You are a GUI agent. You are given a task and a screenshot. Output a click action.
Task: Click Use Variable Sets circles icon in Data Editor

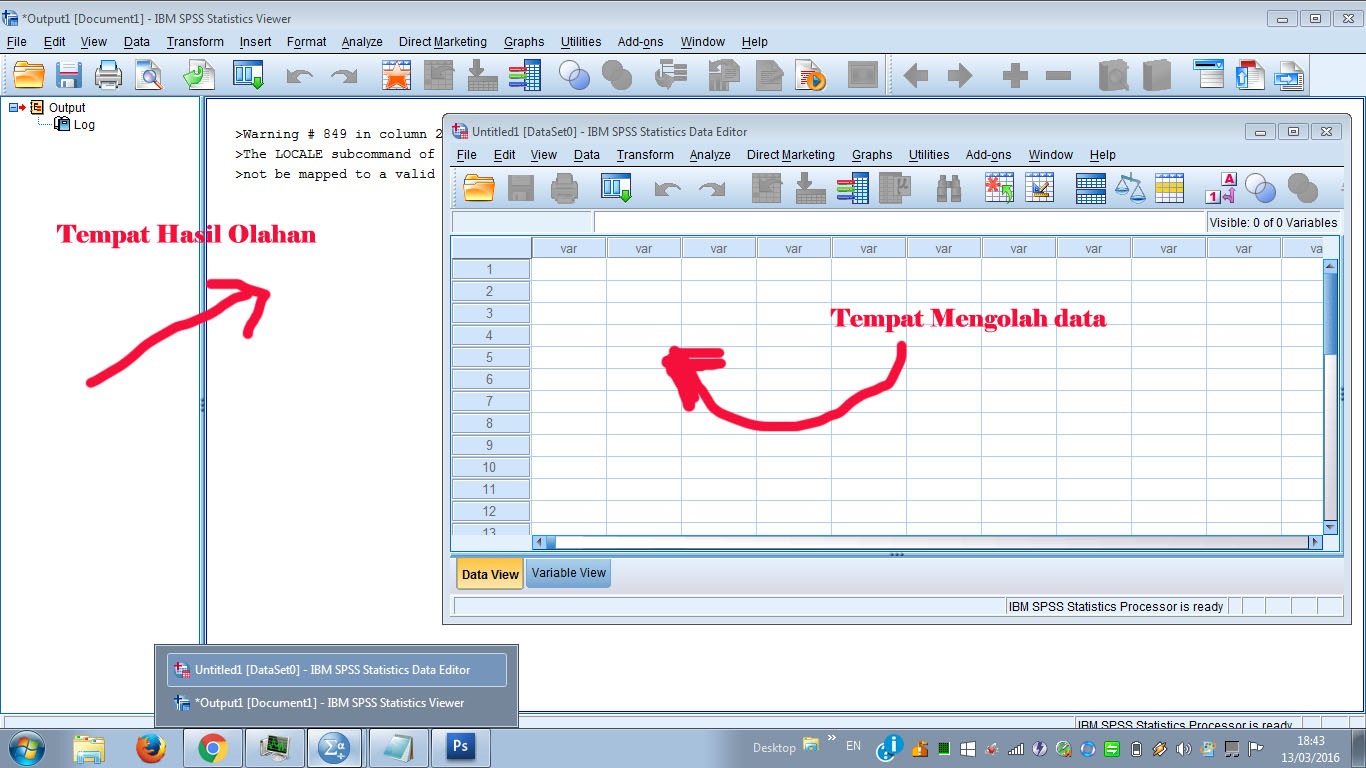click(1260, 187)
